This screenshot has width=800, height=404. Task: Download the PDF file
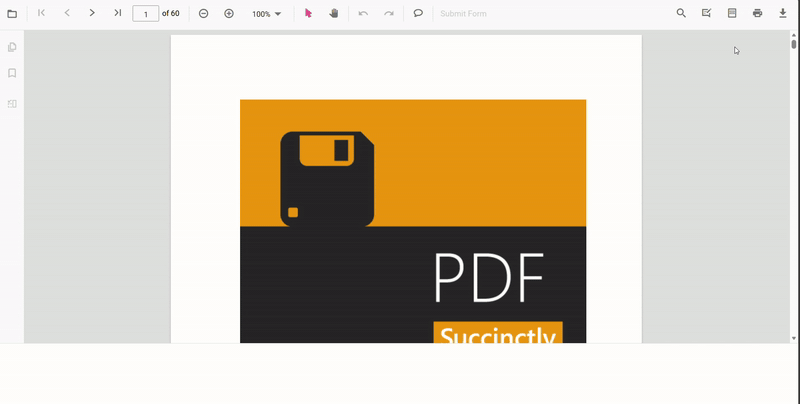pyautogui.click(x=783, y=14)
